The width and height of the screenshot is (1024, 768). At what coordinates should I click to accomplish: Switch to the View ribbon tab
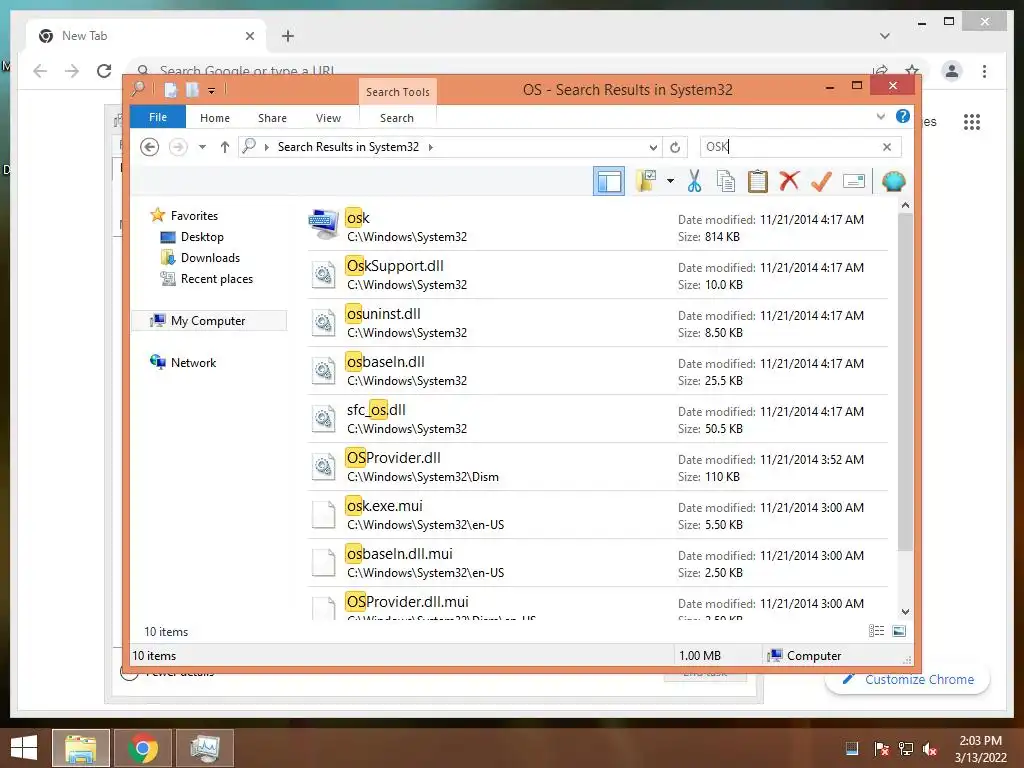[328, 118]
